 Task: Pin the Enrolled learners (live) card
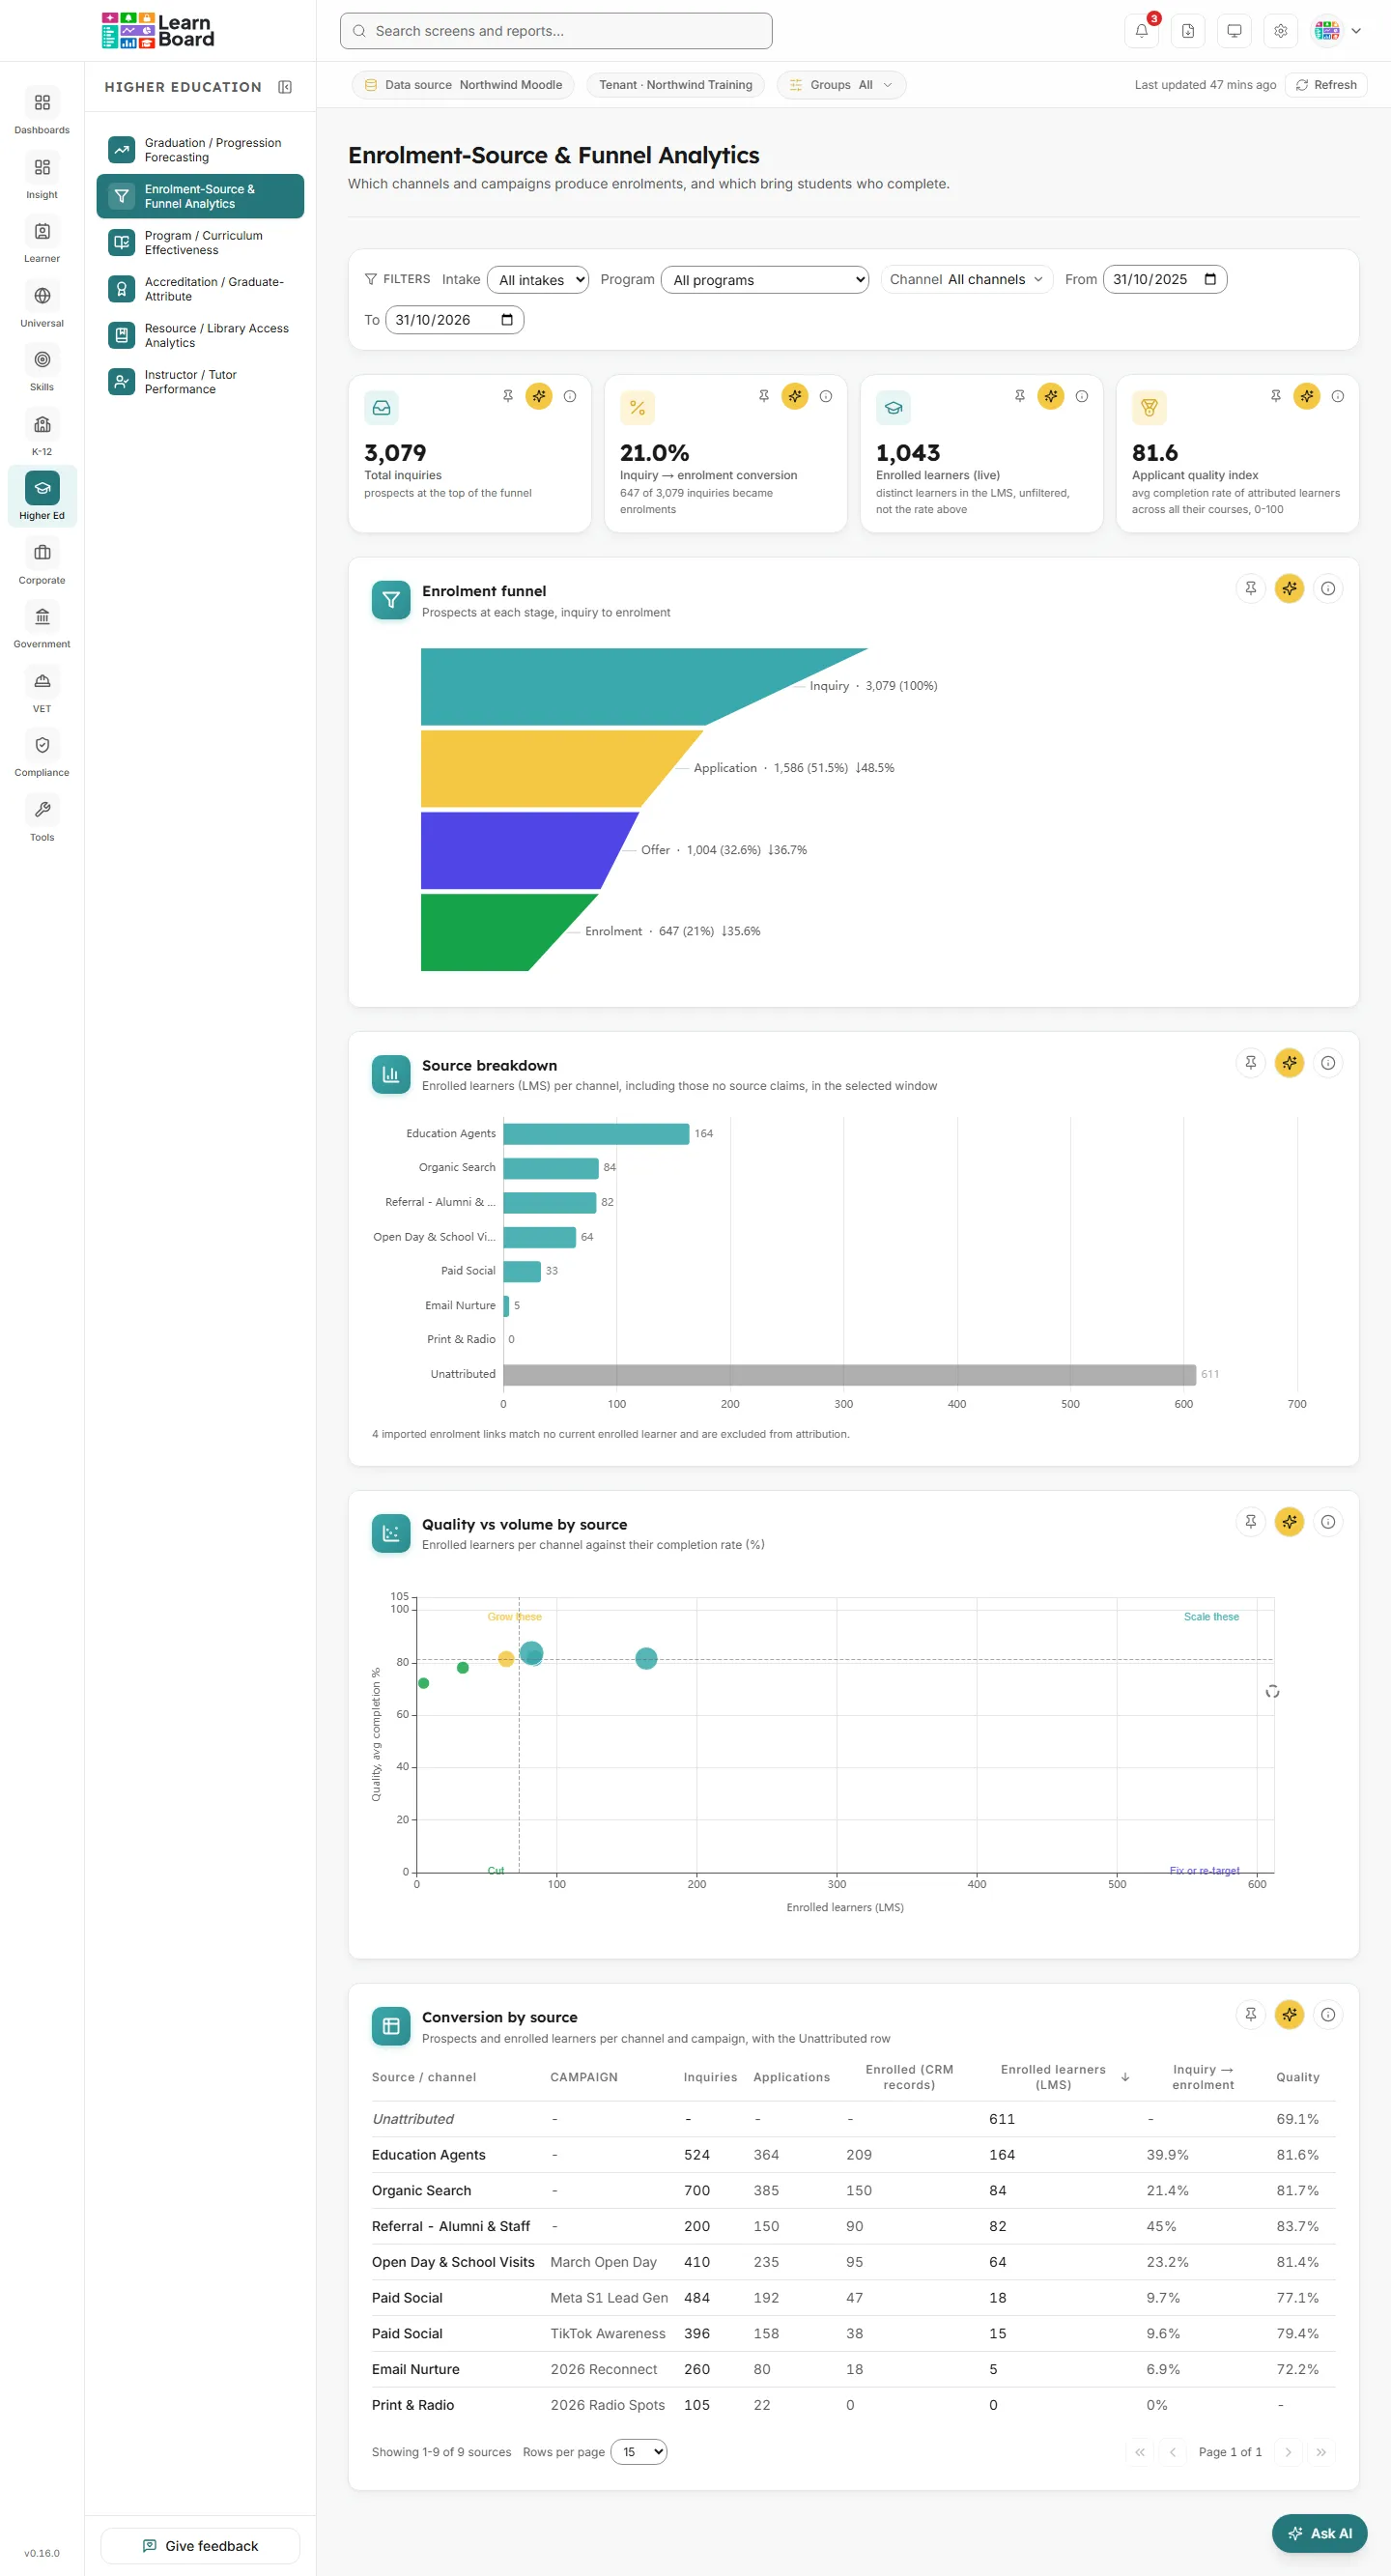click(x=1020, y=396)
